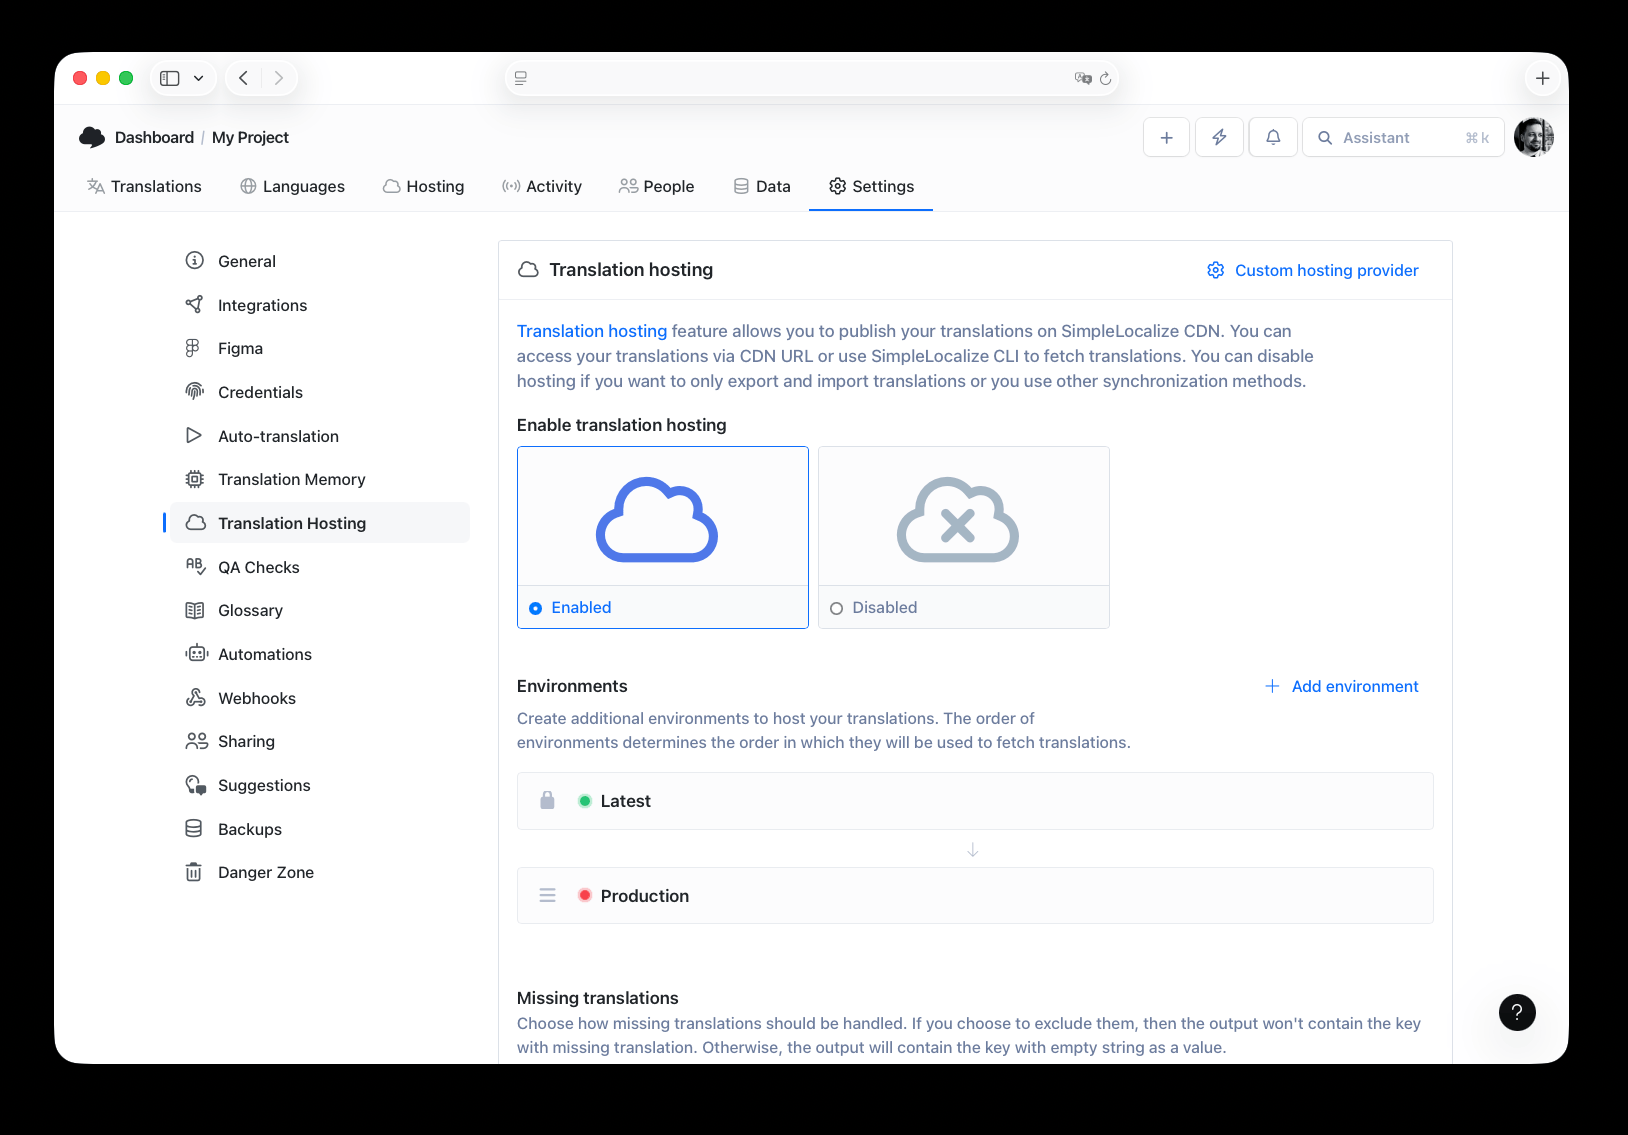Open the notifications bell
Viewport: 1628px width, 1135px height.
[1272, 137]
